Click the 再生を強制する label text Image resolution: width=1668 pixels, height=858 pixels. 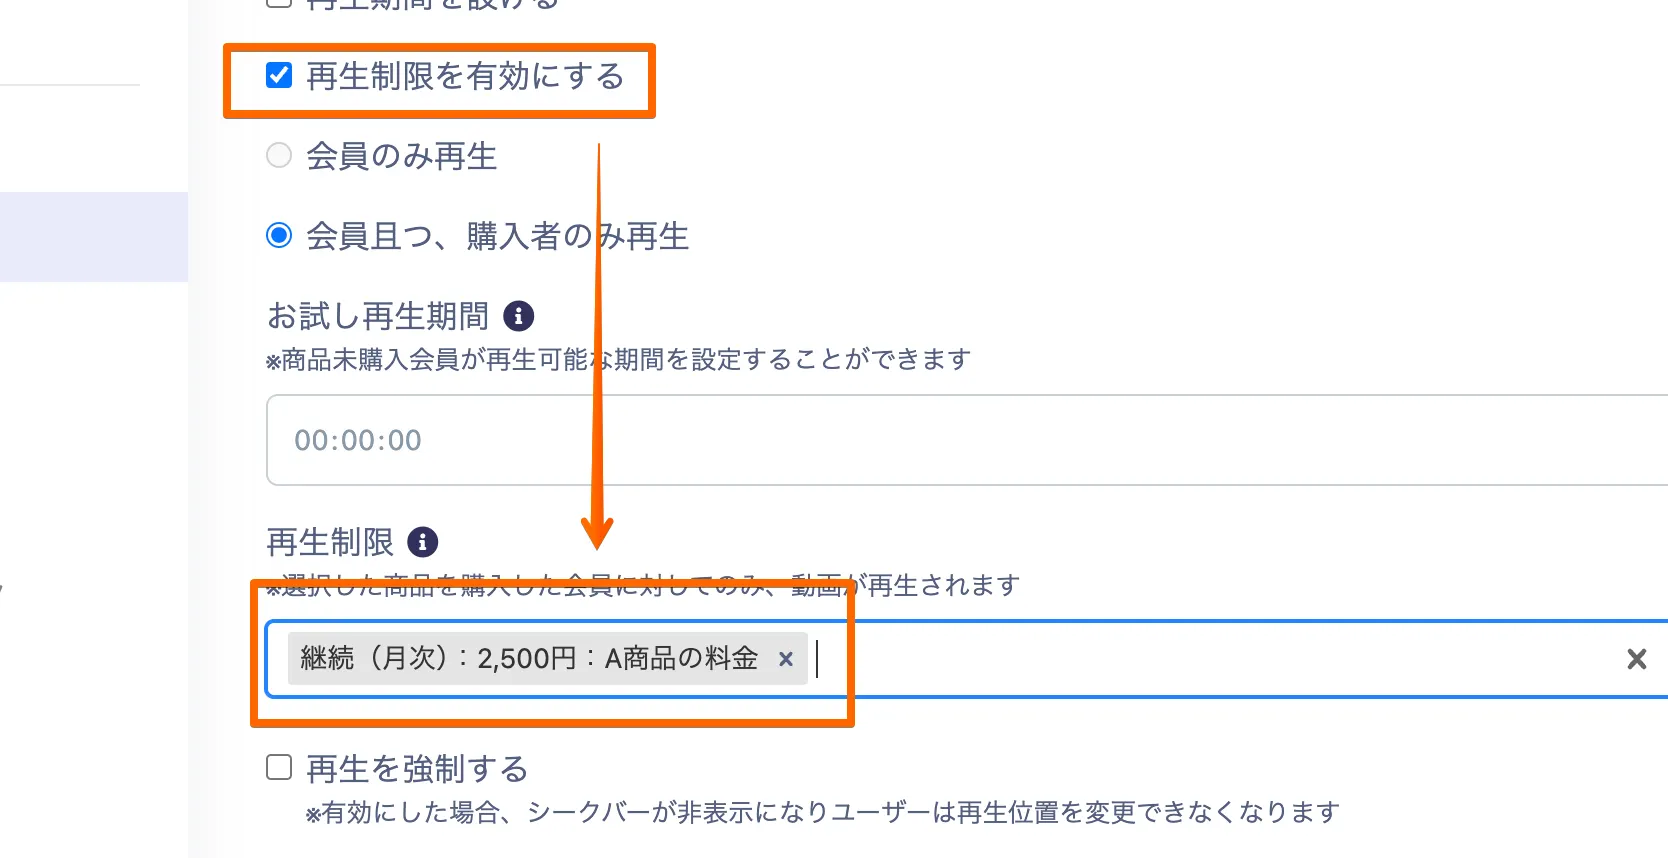(417, 769)
